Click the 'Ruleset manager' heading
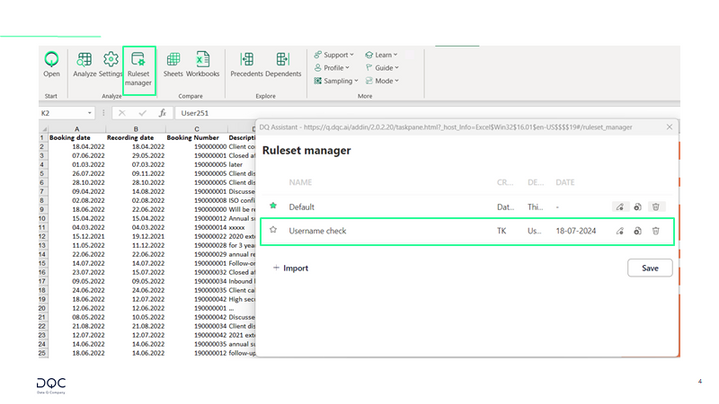719x404 pixels. pos(306,150)
